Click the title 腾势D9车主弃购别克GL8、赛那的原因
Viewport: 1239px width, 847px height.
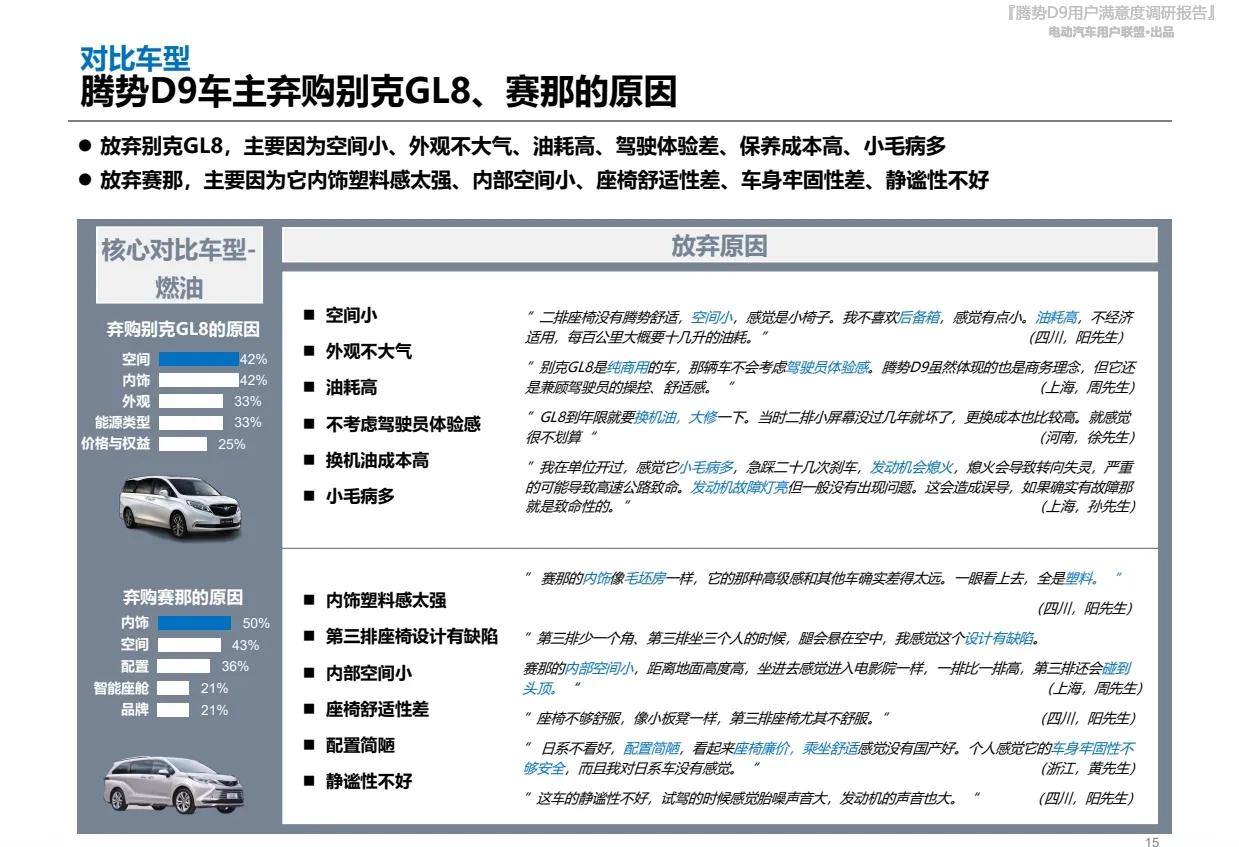pos(378,92)
